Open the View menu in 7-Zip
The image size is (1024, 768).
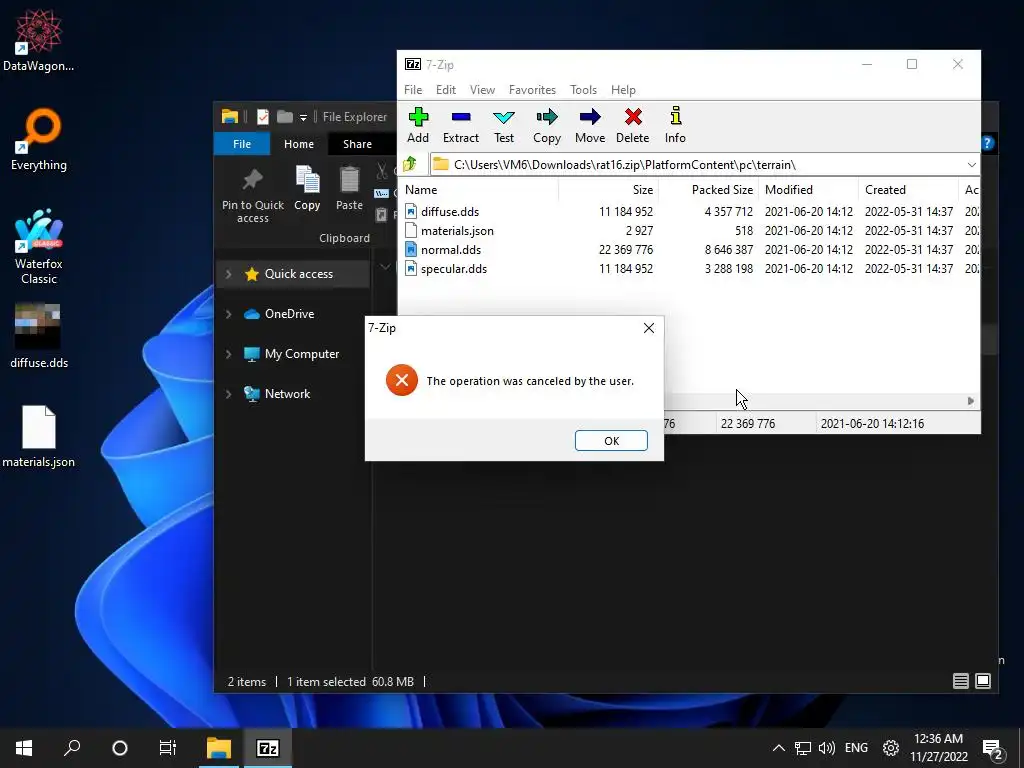(482, 89)
